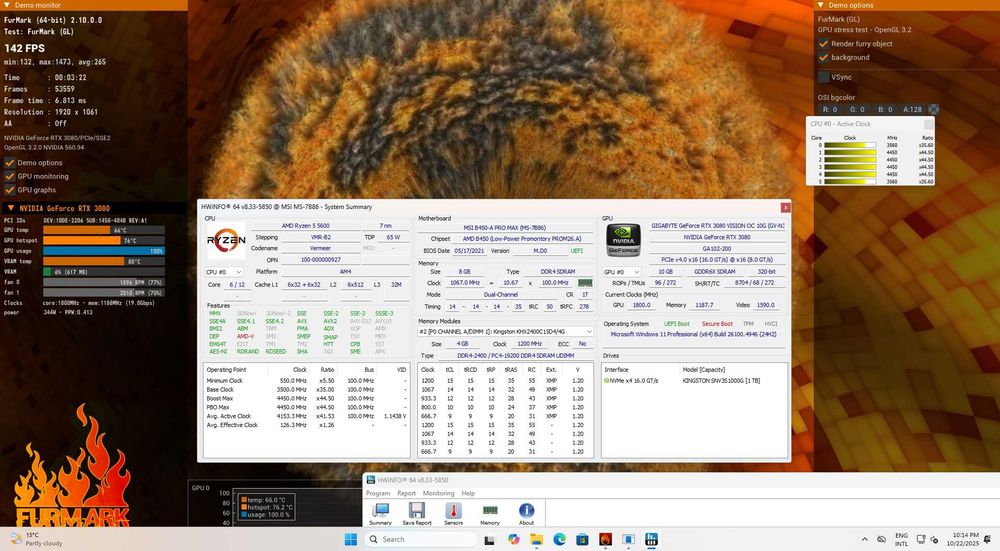Click the KINGSTON SNV3S1000G drive entry
Viewport: 1000px width, 551px height.
tap(721, 381)
